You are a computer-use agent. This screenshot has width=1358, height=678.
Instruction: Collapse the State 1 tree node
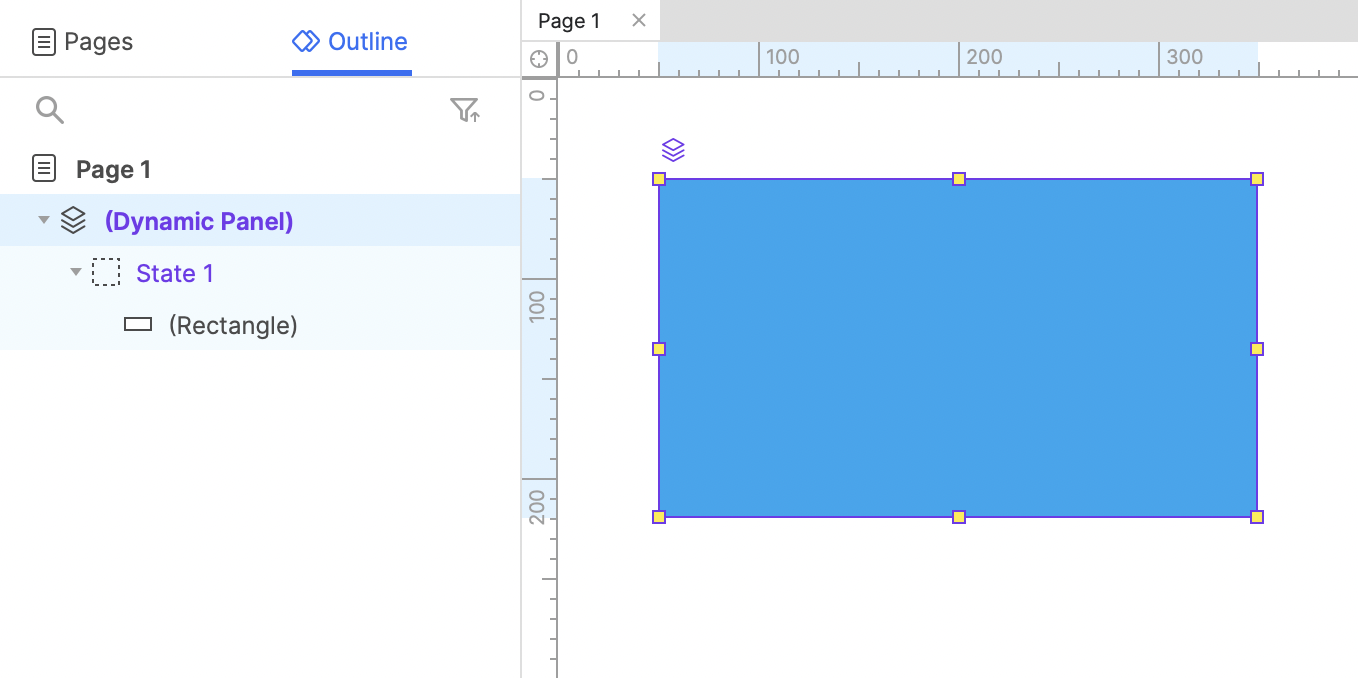(x=75, y=272)
